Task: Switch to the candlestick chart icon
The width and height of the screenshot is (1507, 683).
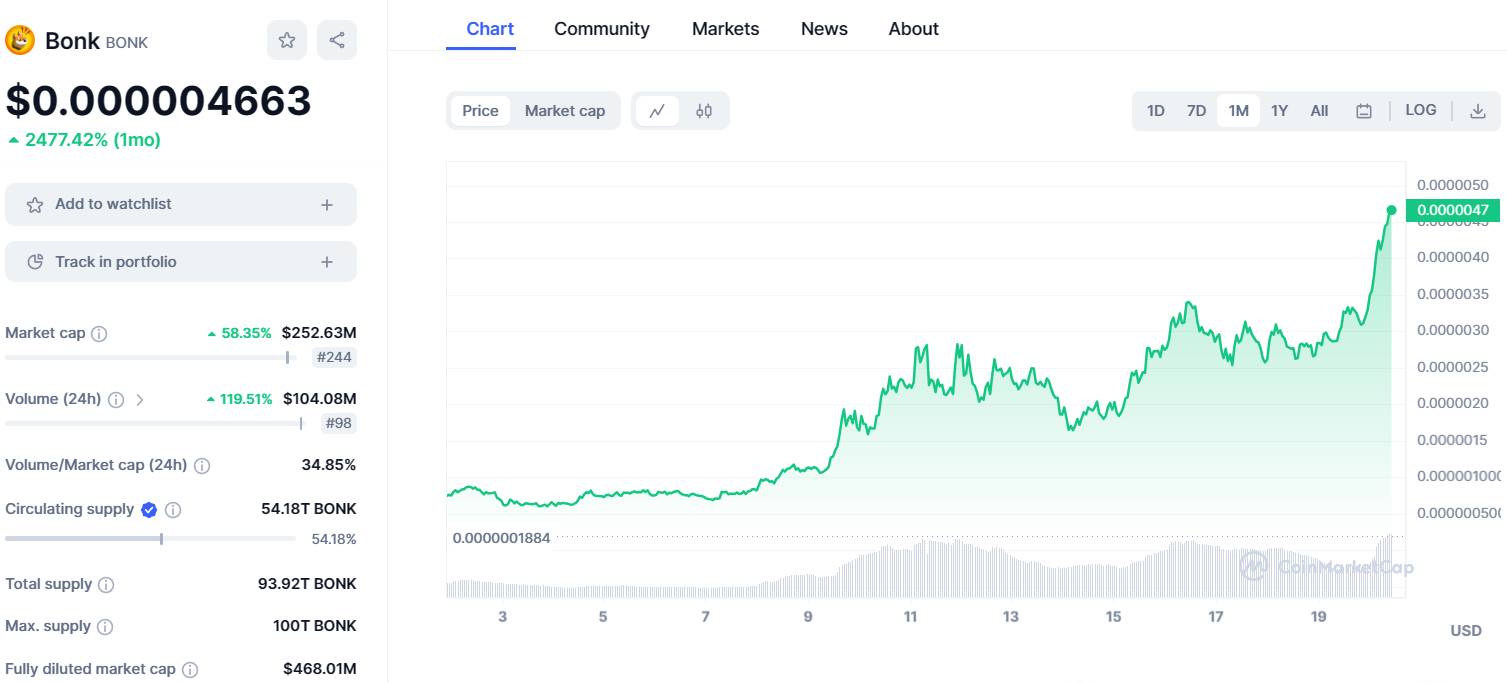Action: [704, 111]
